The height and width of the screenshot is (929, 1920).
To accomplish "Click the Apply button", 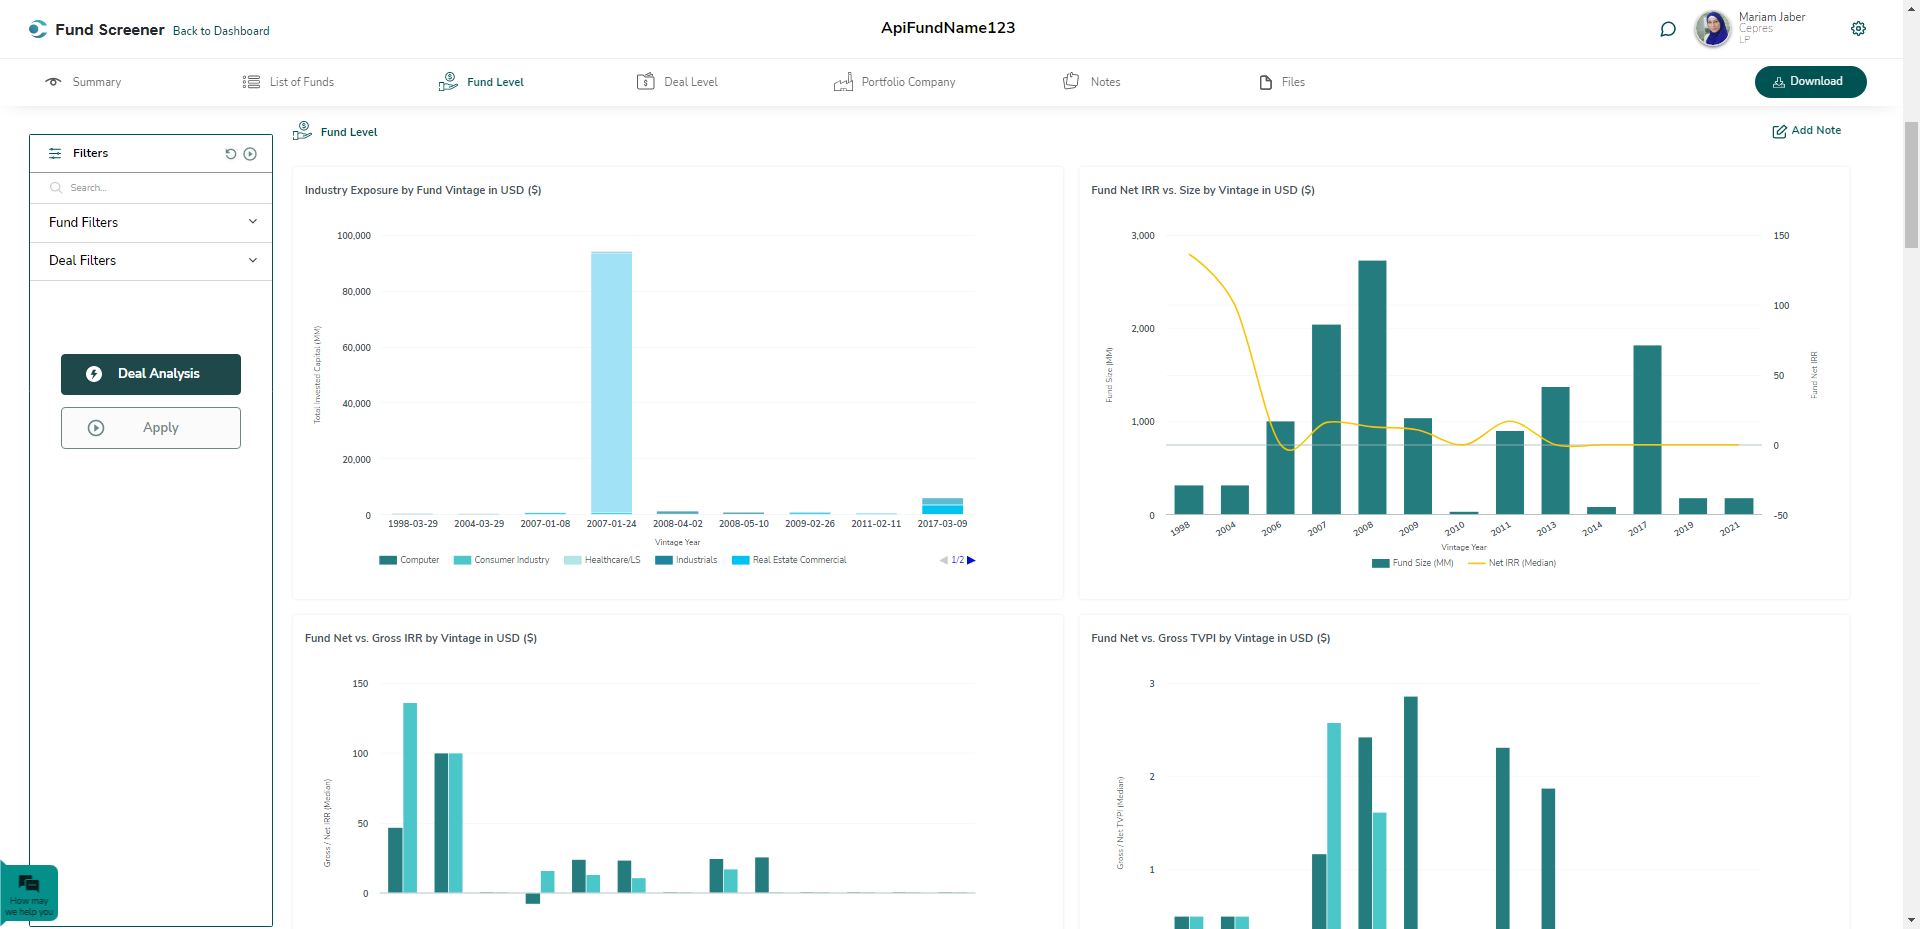I will tap(151, 428).
